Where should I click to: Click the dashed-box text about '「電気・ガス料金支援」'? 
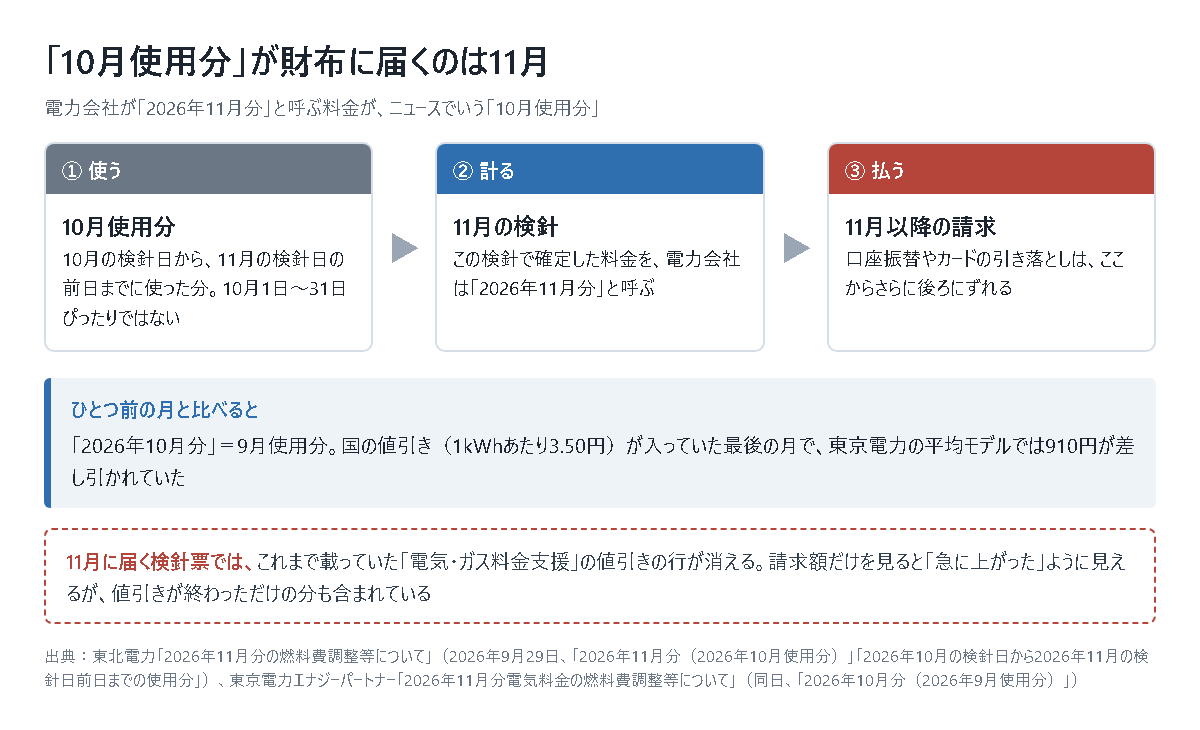[596, 577]
